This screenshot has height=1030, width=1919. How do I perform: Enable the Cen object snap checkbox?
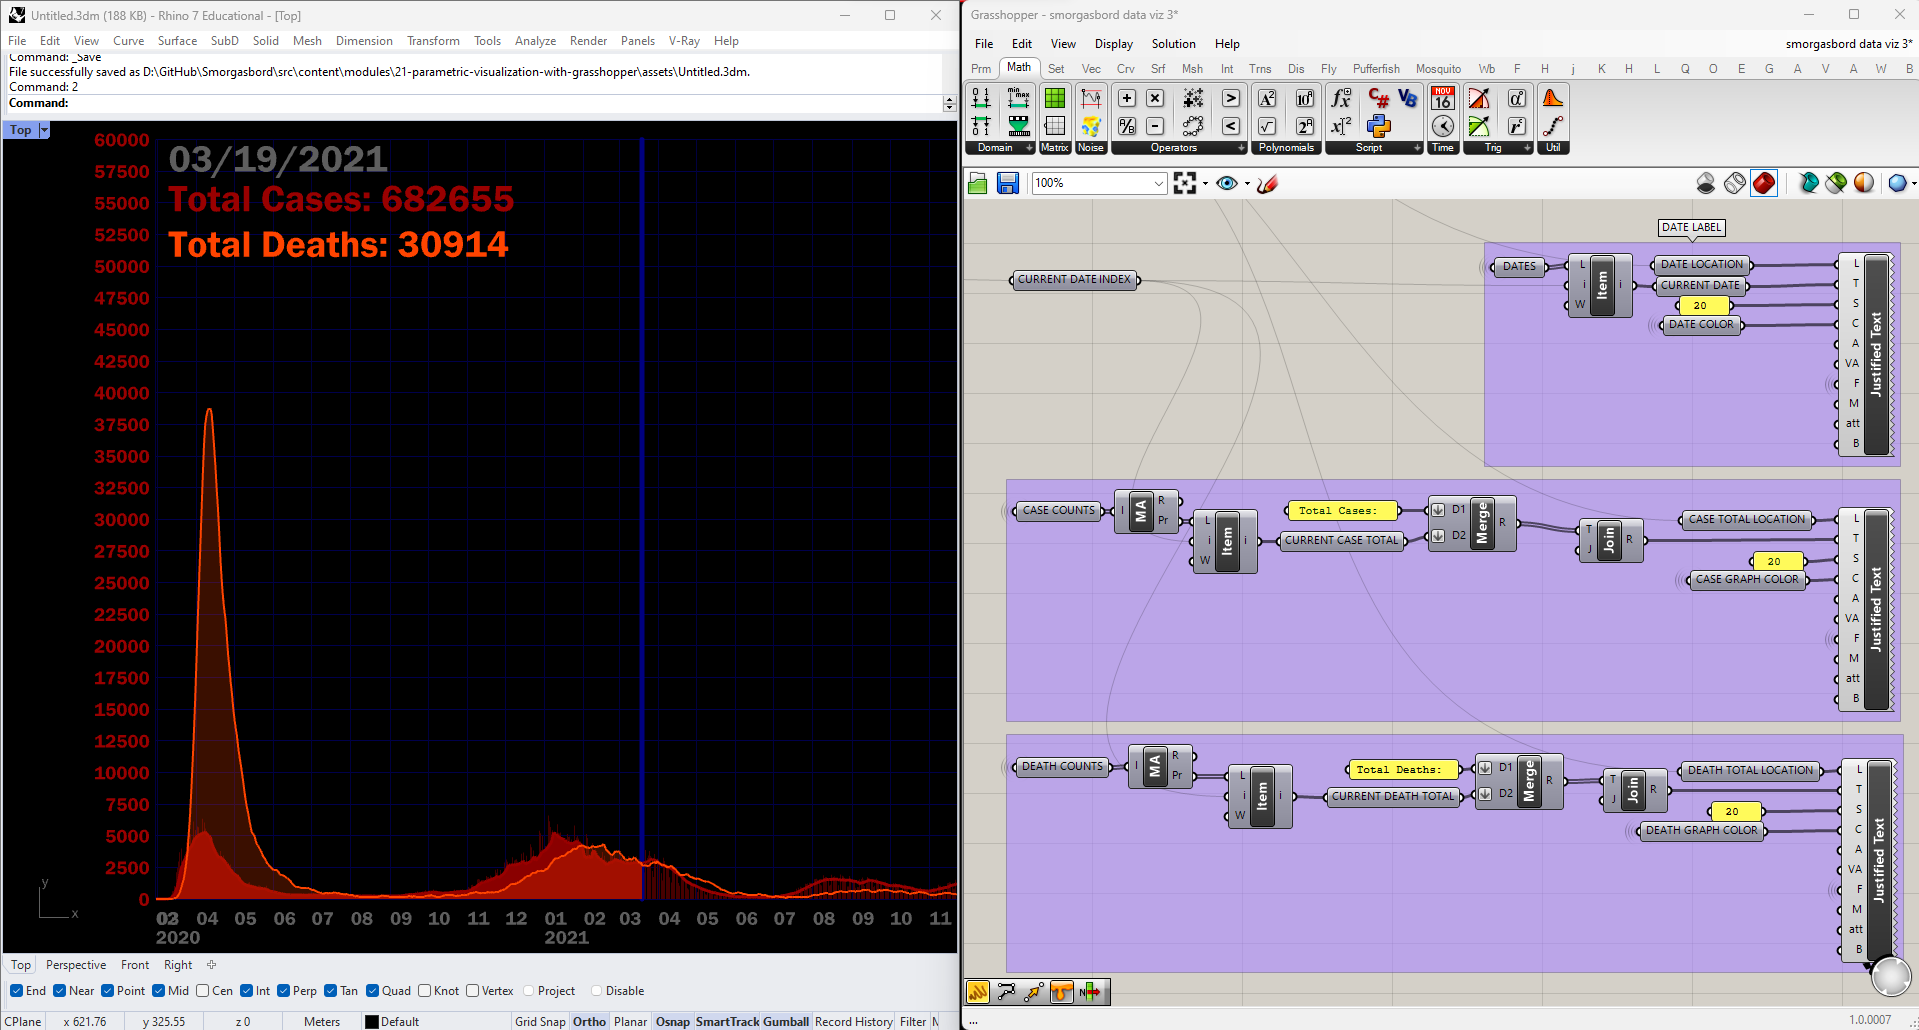203,991
